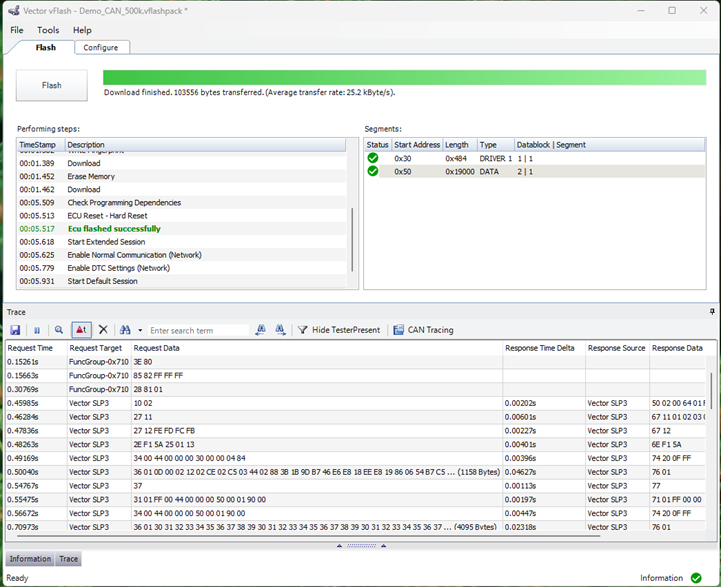Click the left splitter collapse arrow below trace

pyautogui.click(x=339, y=546)
